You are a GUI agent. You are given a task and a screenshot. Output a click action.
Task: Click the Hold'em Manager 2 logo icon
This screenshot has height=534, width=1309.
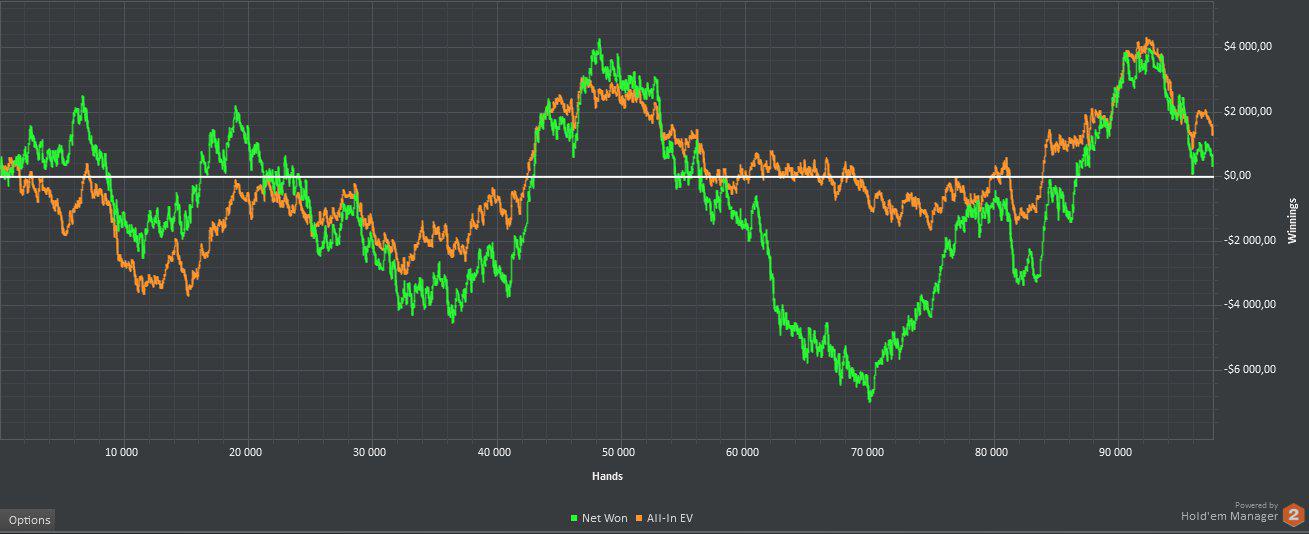1294,515
